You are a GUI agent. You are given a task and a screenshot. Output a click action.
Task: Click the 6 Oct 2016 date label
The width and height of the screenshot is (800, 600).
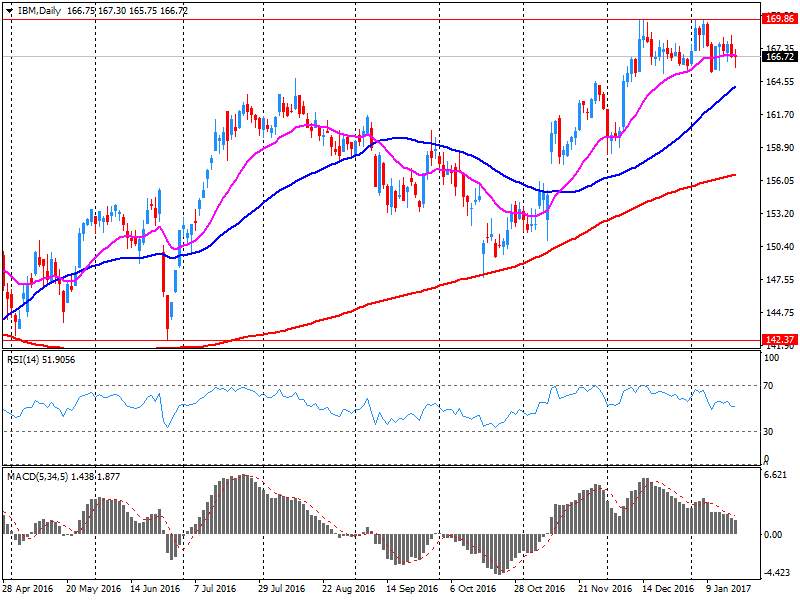[473, 589]
